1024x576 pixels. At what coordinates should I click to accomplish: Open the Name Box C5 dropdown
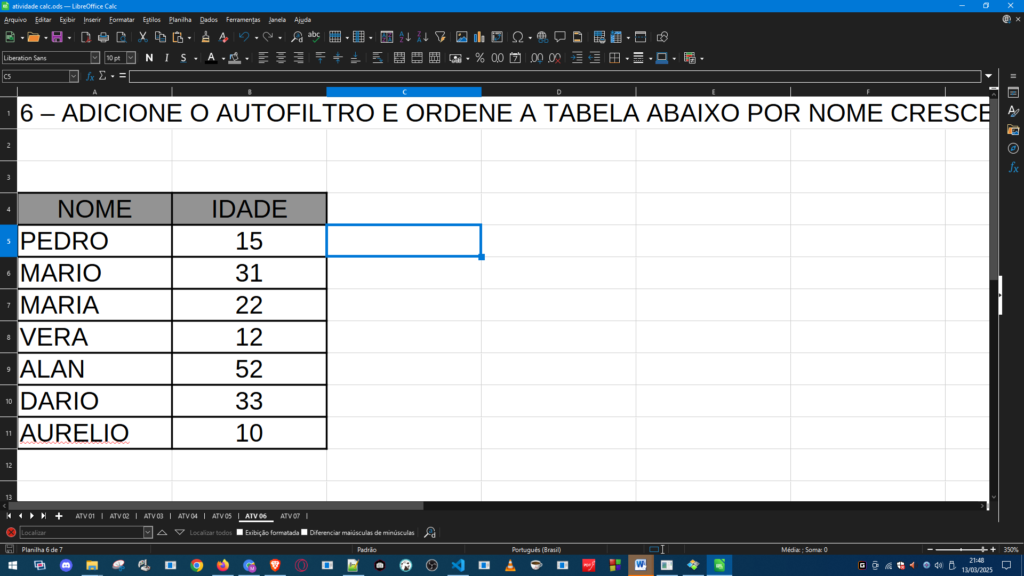(x=73, y=76)
